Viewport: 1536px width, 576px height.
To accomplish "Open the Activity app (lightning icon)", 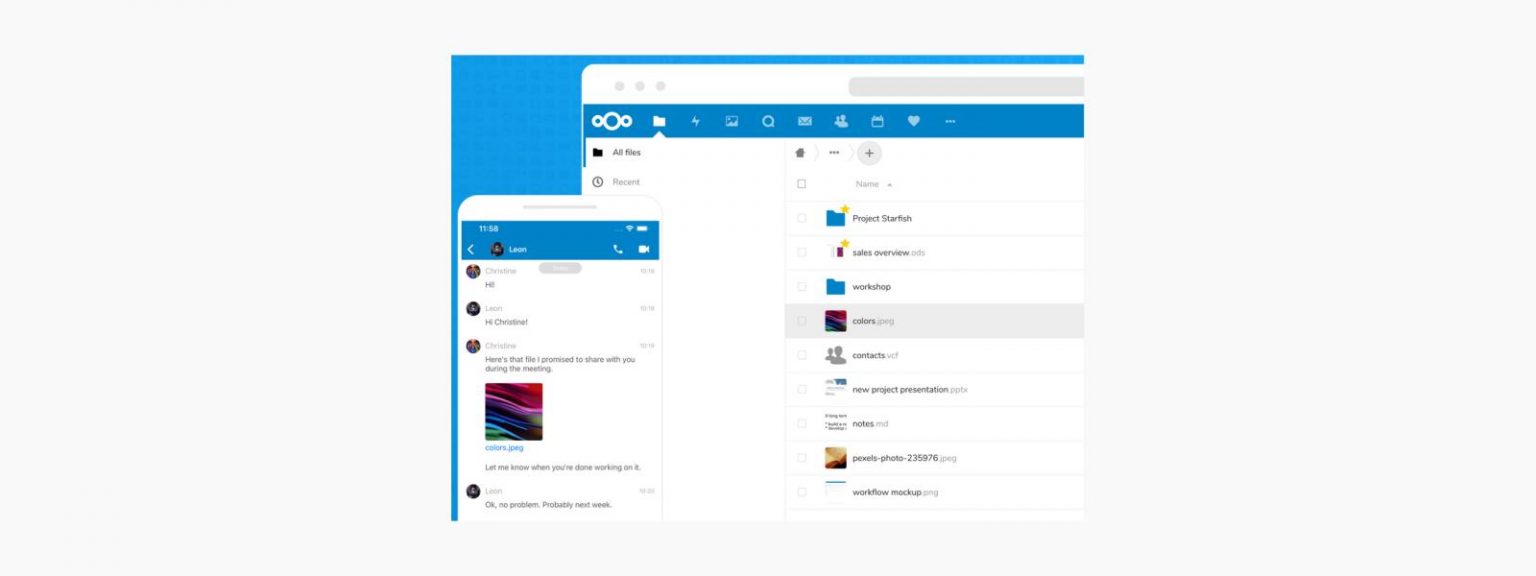I will pyautogui.click(x=693, y=121).
